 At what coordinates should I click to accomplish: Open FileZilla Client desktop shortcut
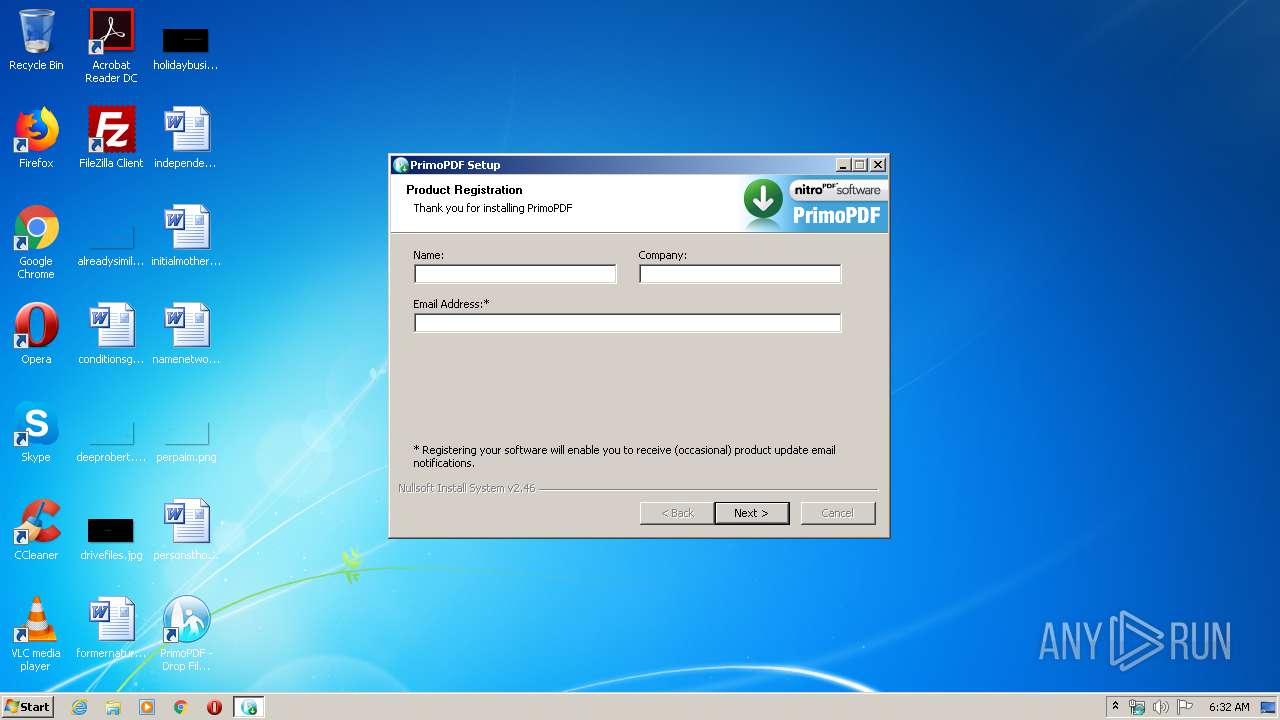tap(111, 138)
